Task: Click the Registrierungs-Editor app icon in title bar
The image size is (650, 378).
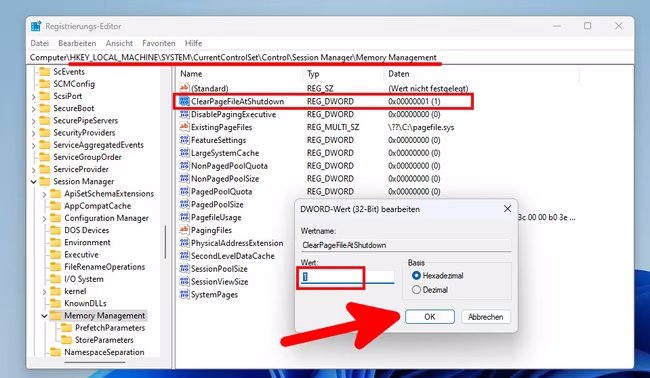Action: (36, 26)
